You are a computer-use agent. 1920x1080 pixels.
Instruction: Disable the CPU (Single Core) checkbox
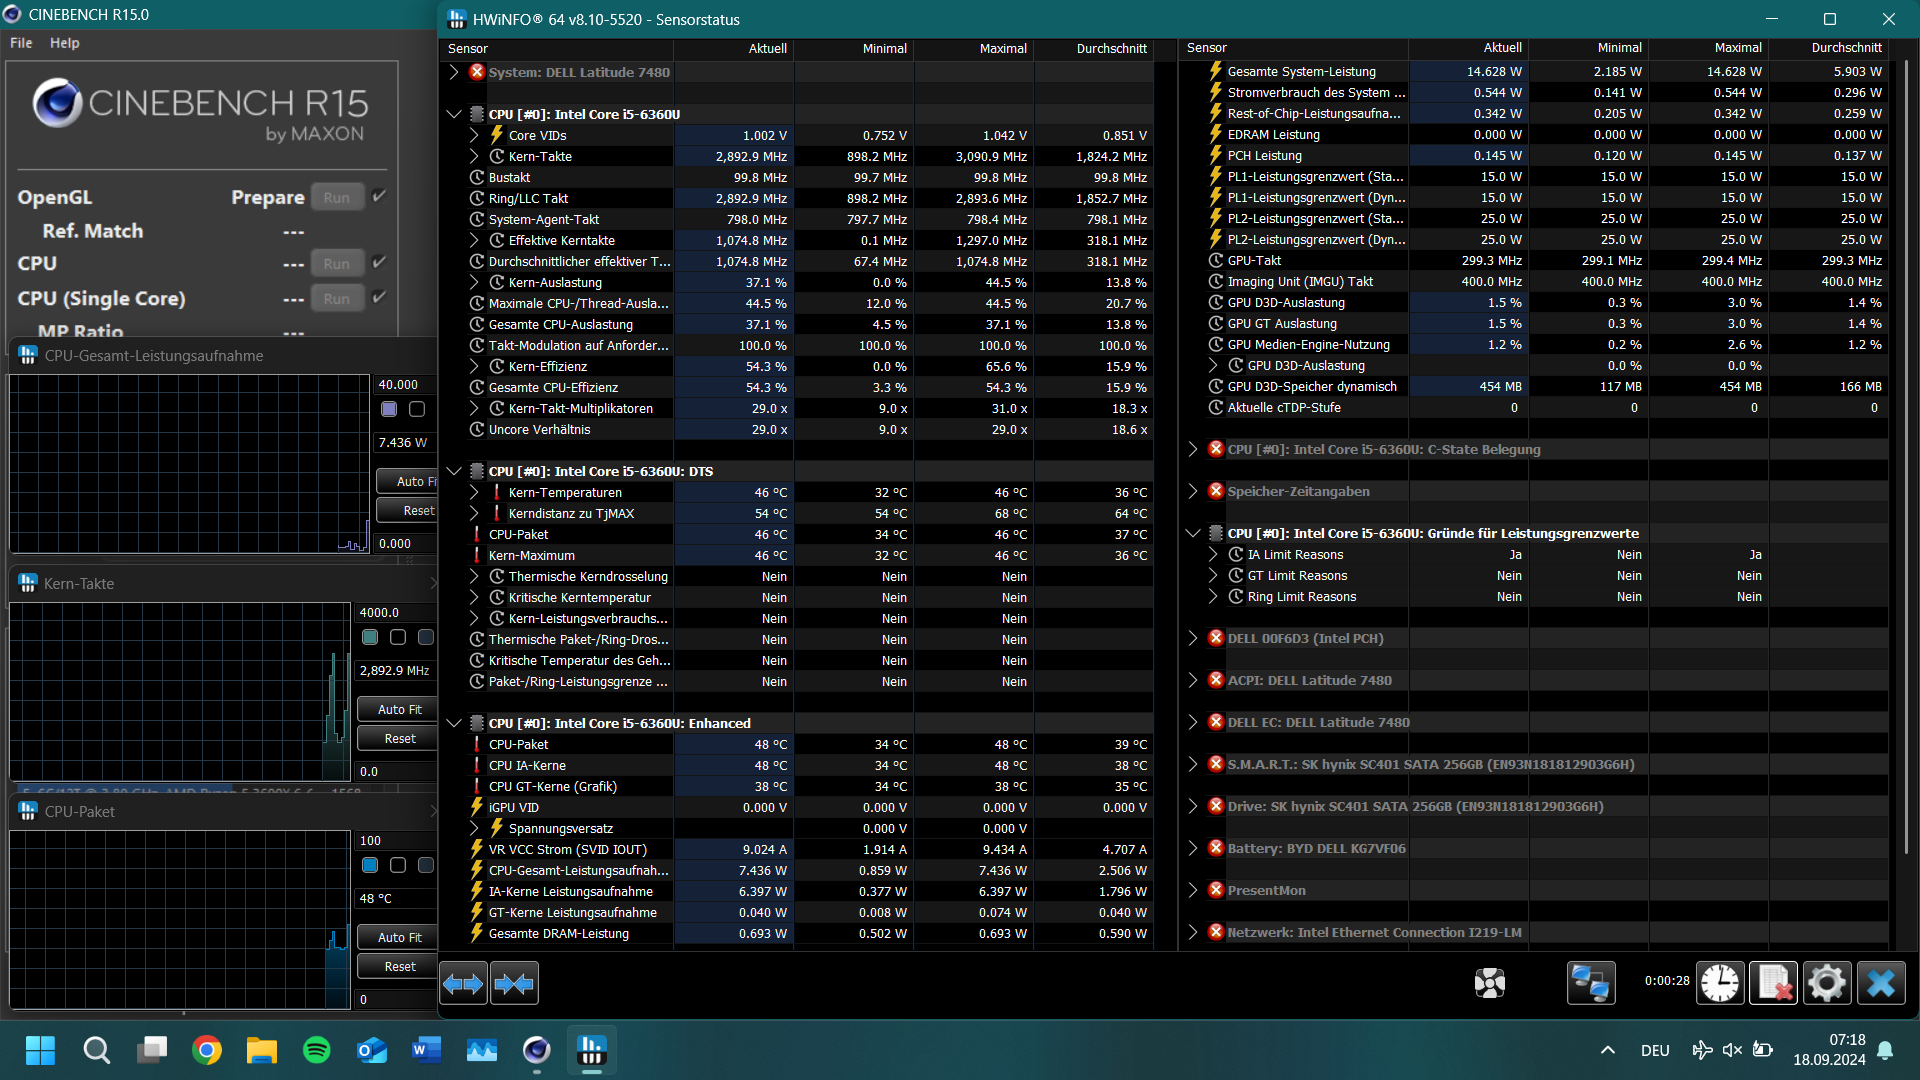pos(379,297)
